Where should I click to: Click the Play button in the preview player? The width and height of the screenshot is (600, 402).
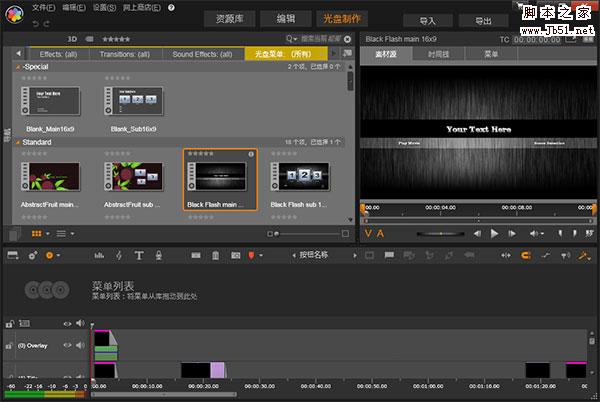pos(494,233)
